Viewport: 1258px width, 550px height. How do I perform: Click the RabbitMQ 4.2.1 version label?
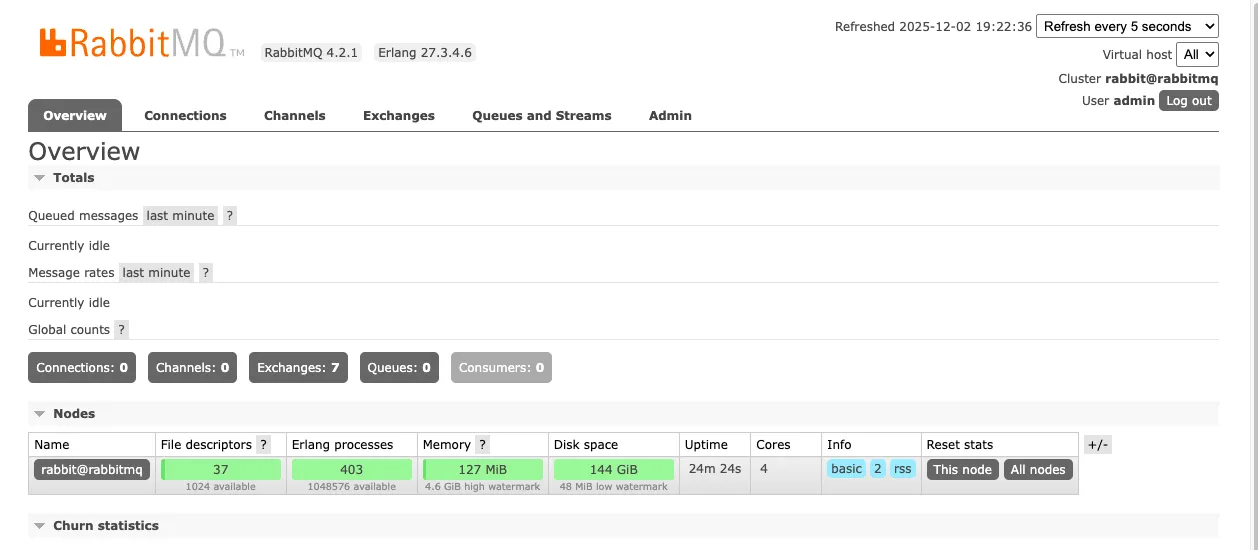[311, 53]
